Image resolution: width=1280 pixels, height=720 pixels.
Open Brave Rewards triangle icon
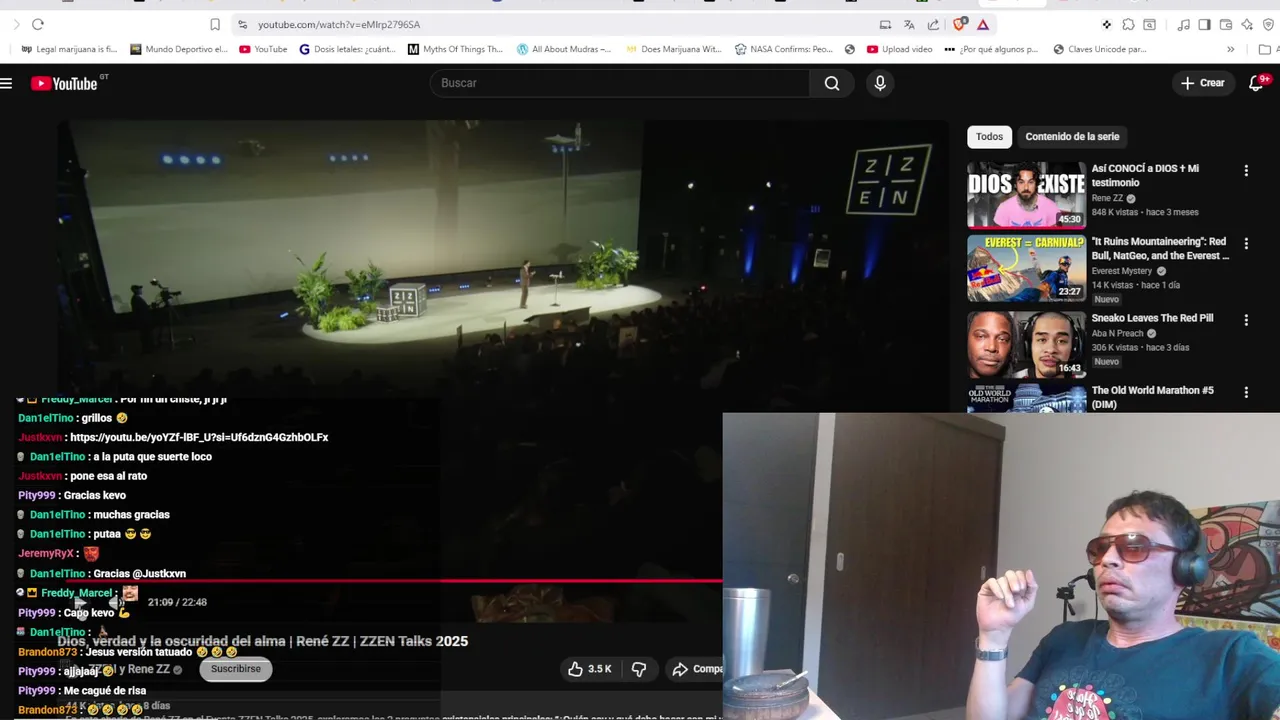[983, 24]
